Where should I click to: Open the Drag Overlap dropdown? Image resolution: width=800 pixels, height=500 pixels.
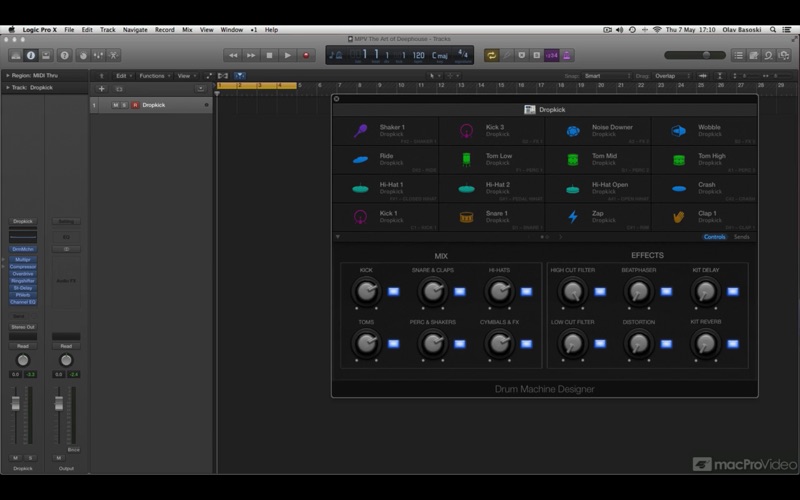pyautogui.click(x=672, y=76)
